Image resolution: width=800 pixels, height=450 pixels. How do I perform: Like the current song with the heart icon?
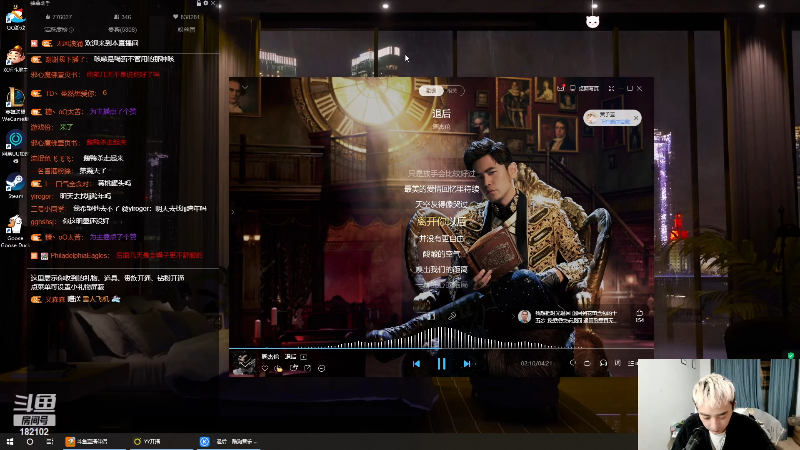tap(265, 368)
